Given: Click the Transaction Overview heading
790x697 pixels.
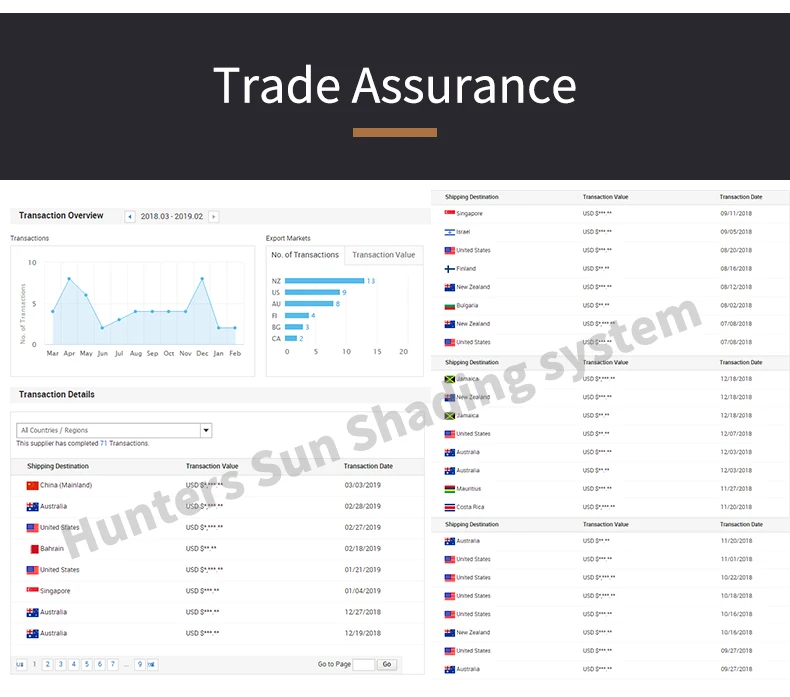Looking at the screenshot, I should click(x=61, y=216).
